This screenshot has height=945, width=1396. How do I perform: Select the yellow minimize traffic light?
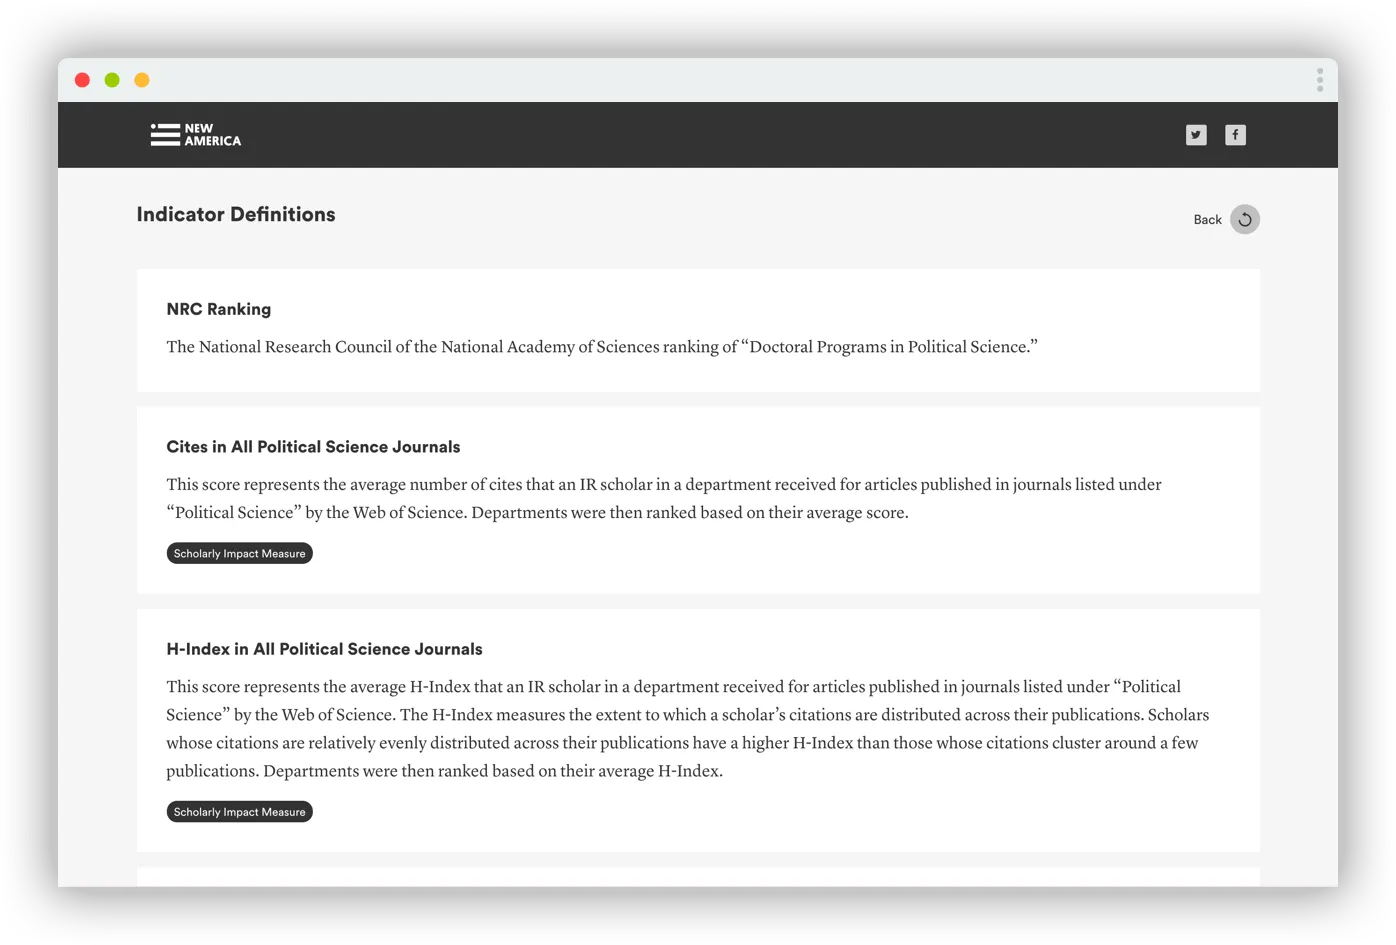tap(141, 79)
